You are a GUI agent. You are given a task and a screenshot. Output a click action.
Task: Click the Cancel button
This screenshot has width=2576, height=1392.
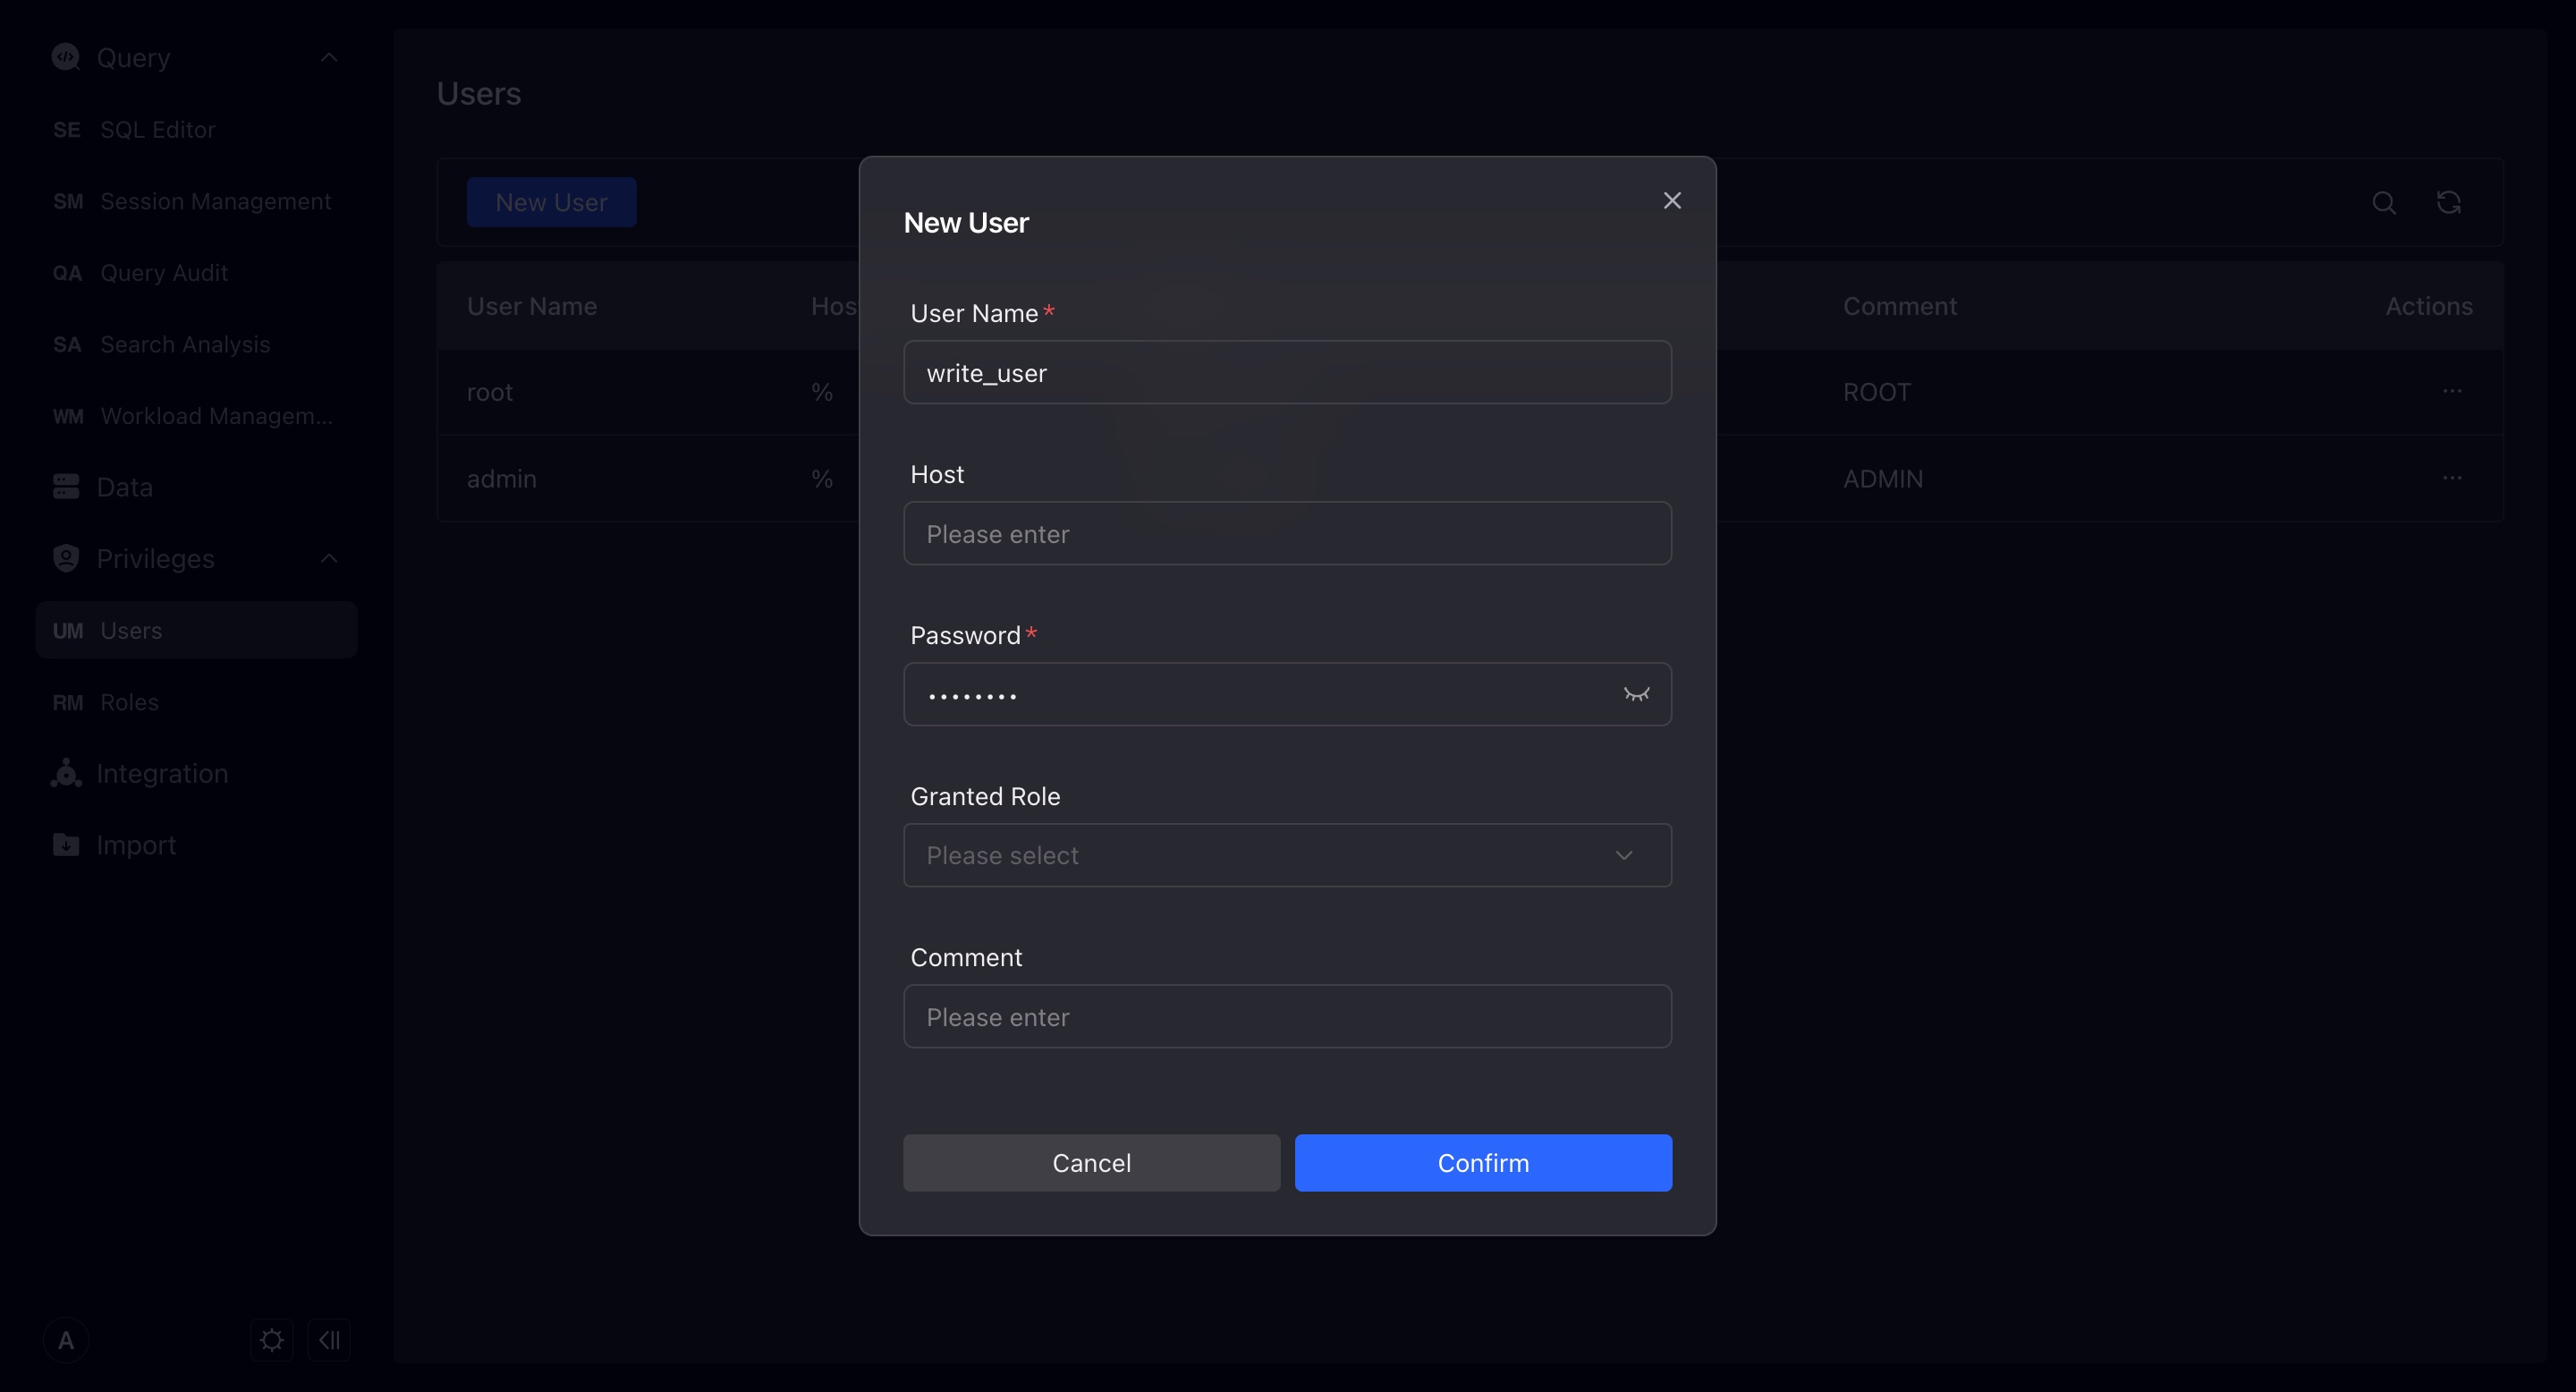point(1091,1163)
